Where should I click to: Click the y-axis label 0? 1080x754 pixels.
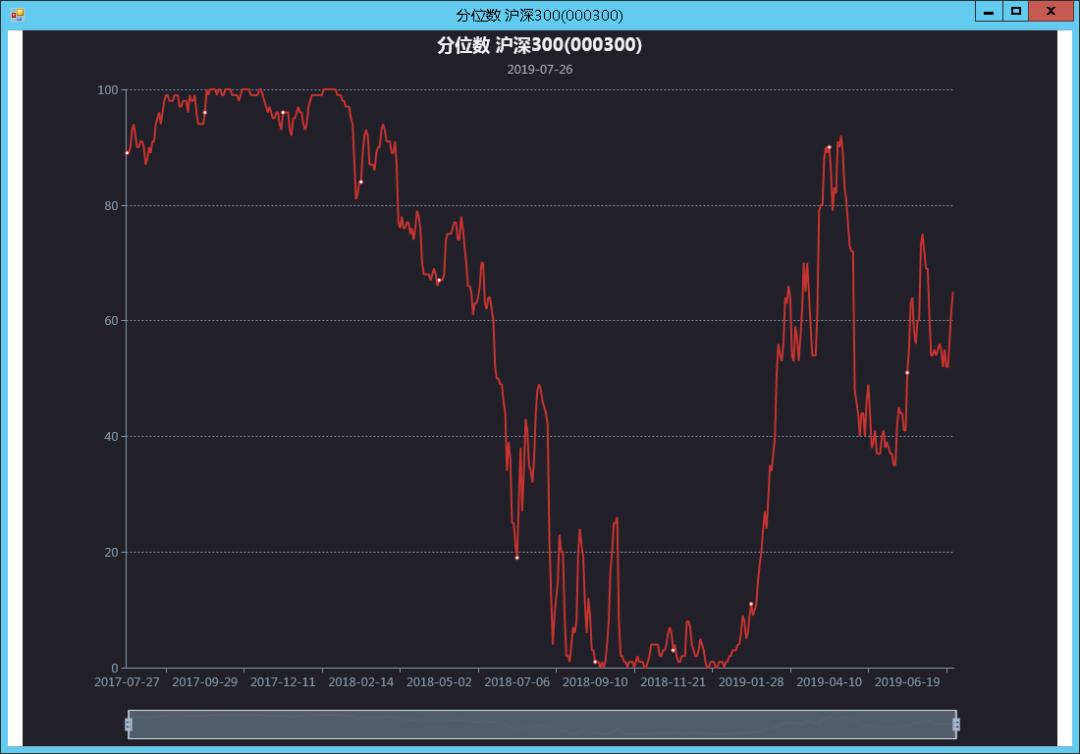(x=115, y=668)
